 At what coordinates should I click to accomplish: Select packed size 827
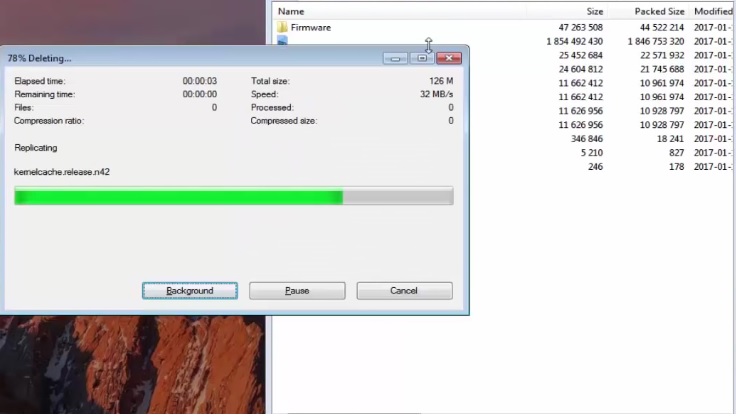pyautogui.click(x=676, y=153)
